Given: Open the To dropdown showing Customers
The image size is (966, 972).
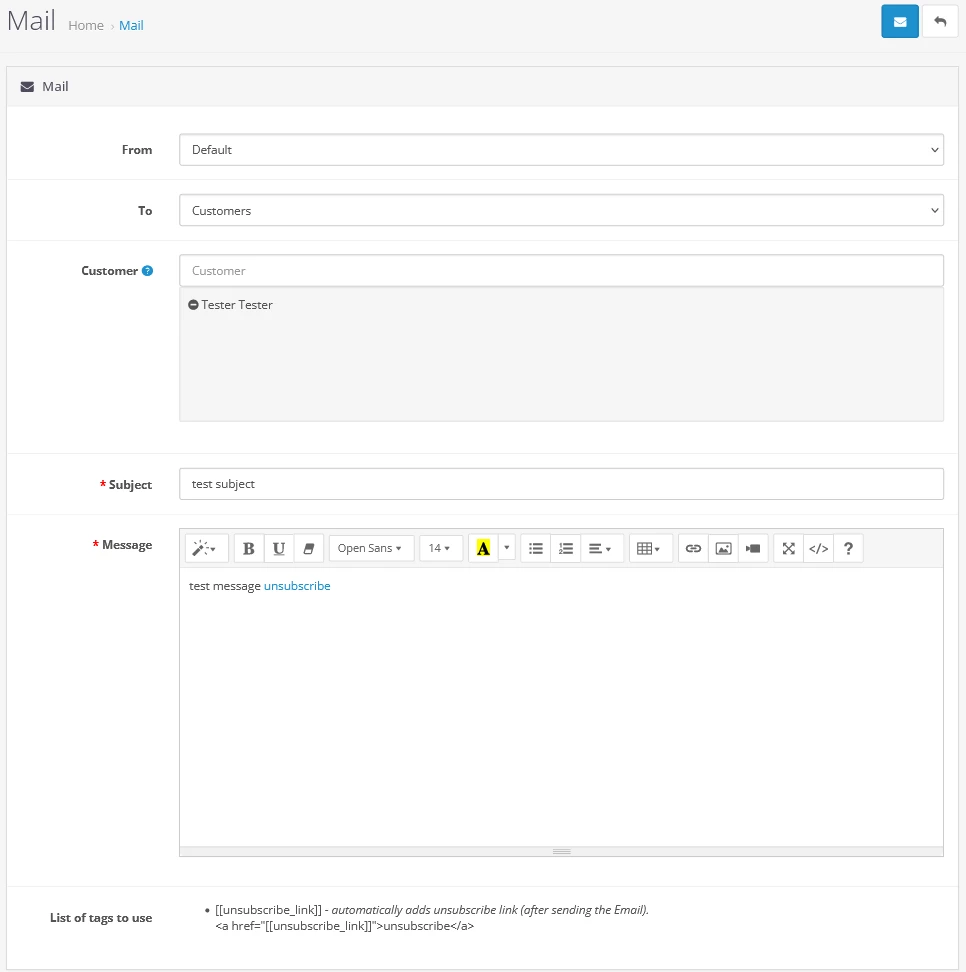Looking at the screenshot, I should coord(561,211).
